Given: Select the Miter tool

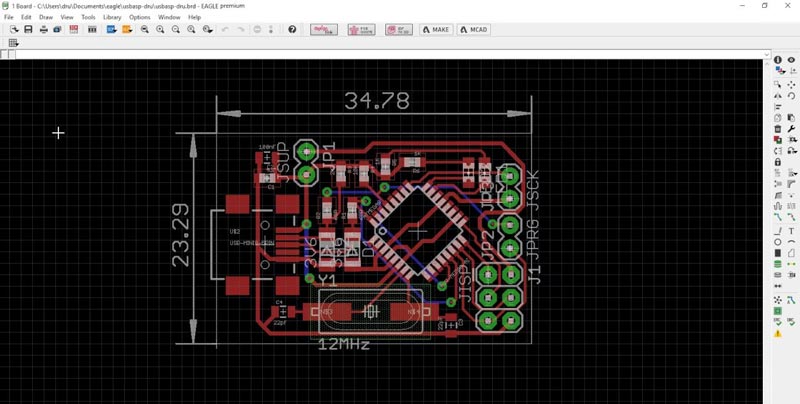Looking at the screenshot, I should click(791, 184).
